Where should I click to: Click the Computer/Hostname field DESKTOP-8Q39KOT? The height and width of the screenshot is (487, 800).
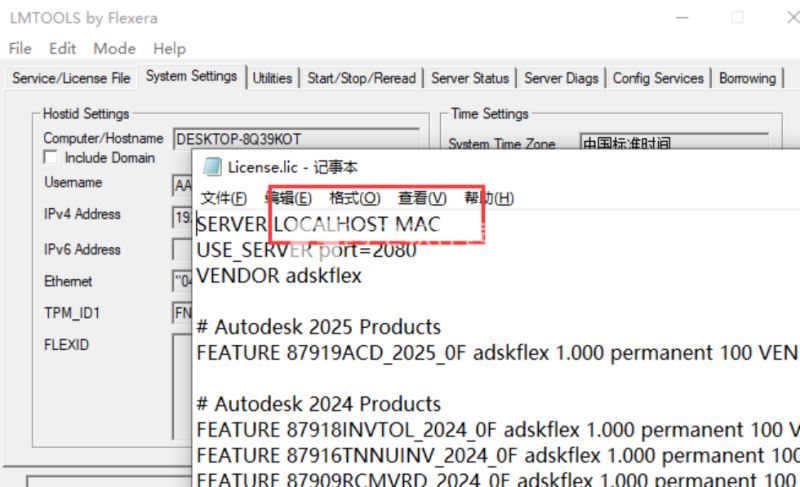296,139
